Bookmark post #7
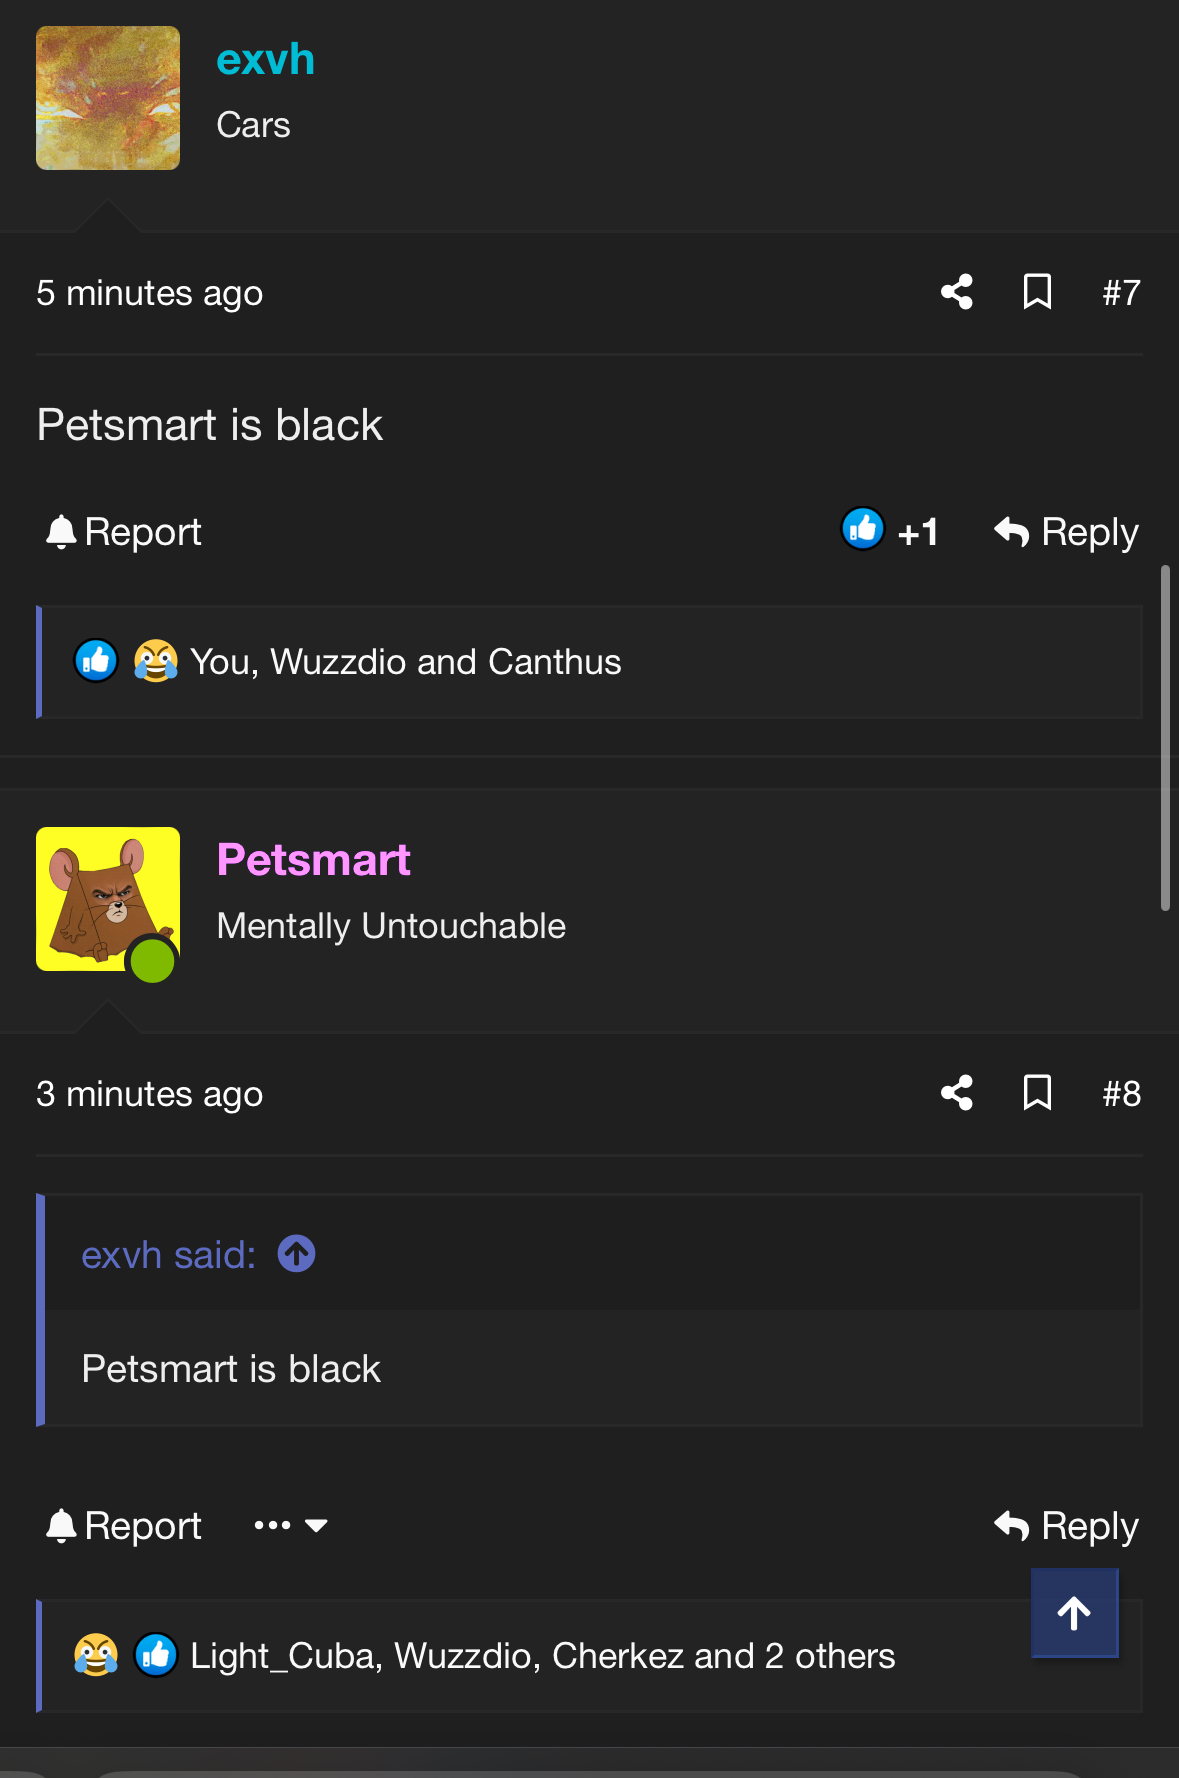 (1037, 292)
